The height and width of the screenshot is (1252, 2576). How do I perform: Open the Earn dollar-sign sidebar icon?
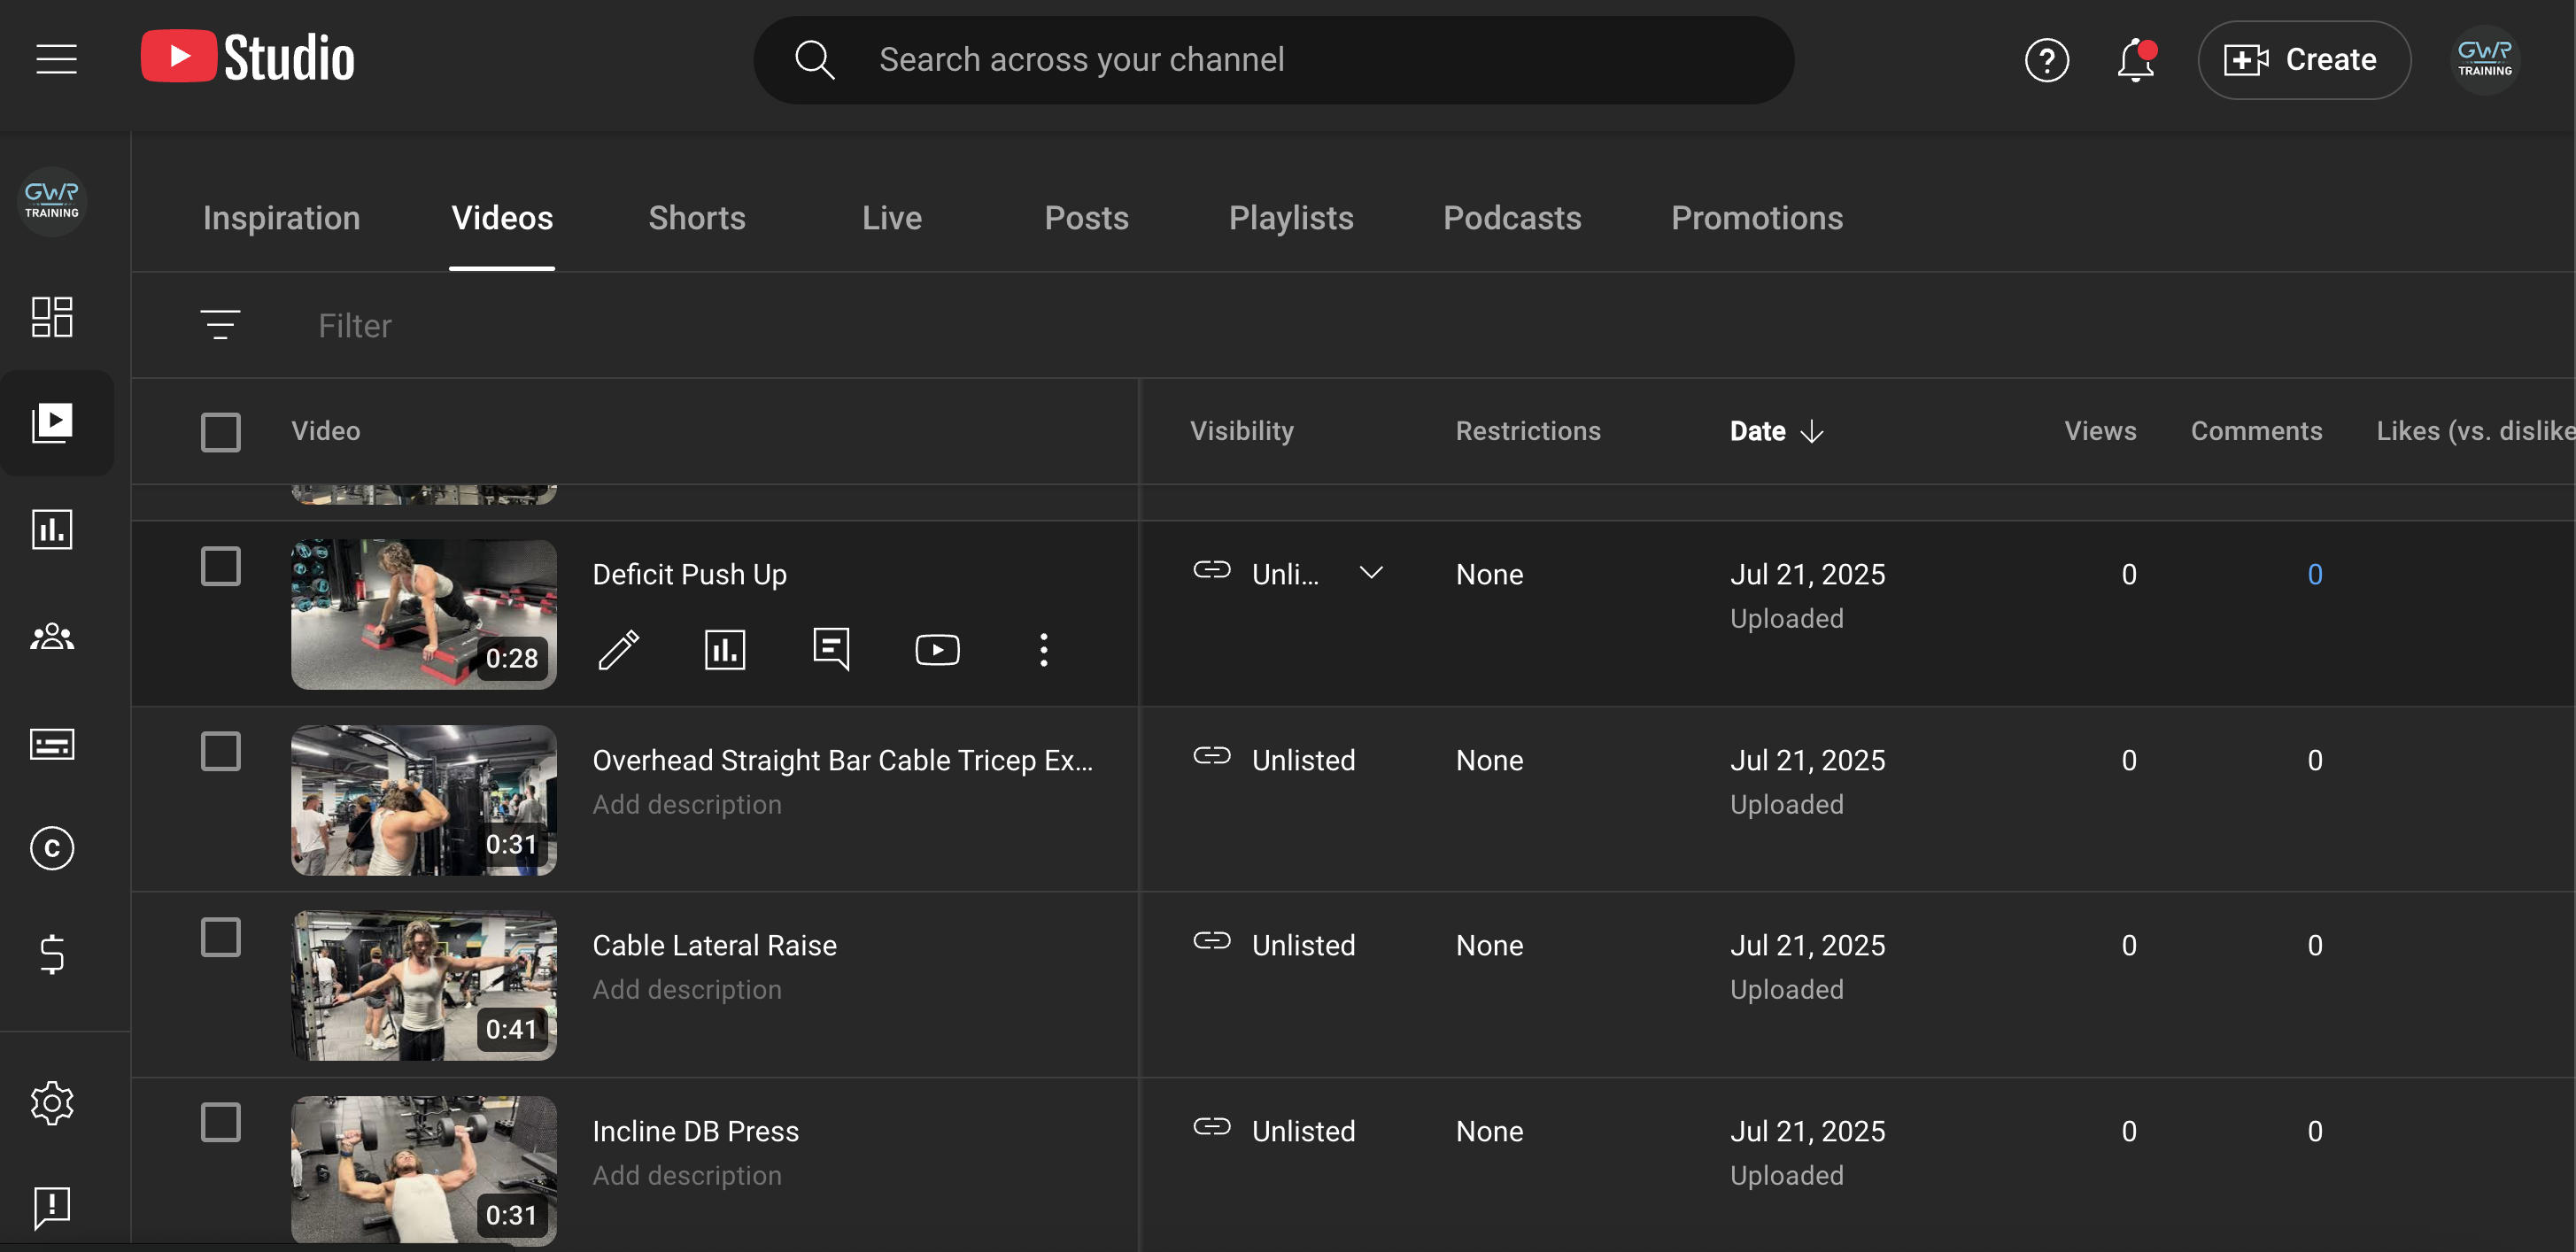pyautogui.click(x=52, y=954)
